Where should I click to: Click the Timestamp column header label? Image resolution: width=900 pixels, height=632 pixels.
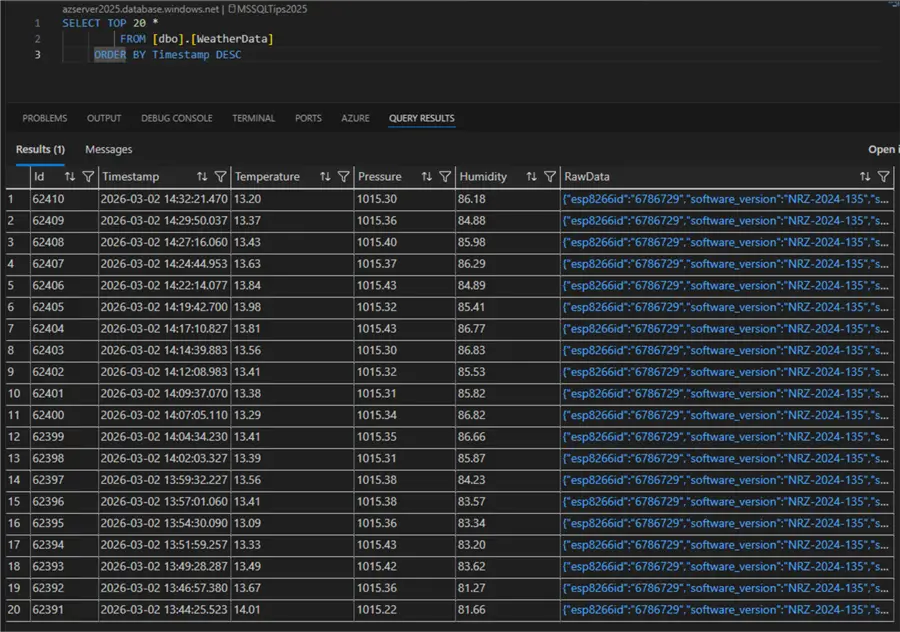point(131,177)
